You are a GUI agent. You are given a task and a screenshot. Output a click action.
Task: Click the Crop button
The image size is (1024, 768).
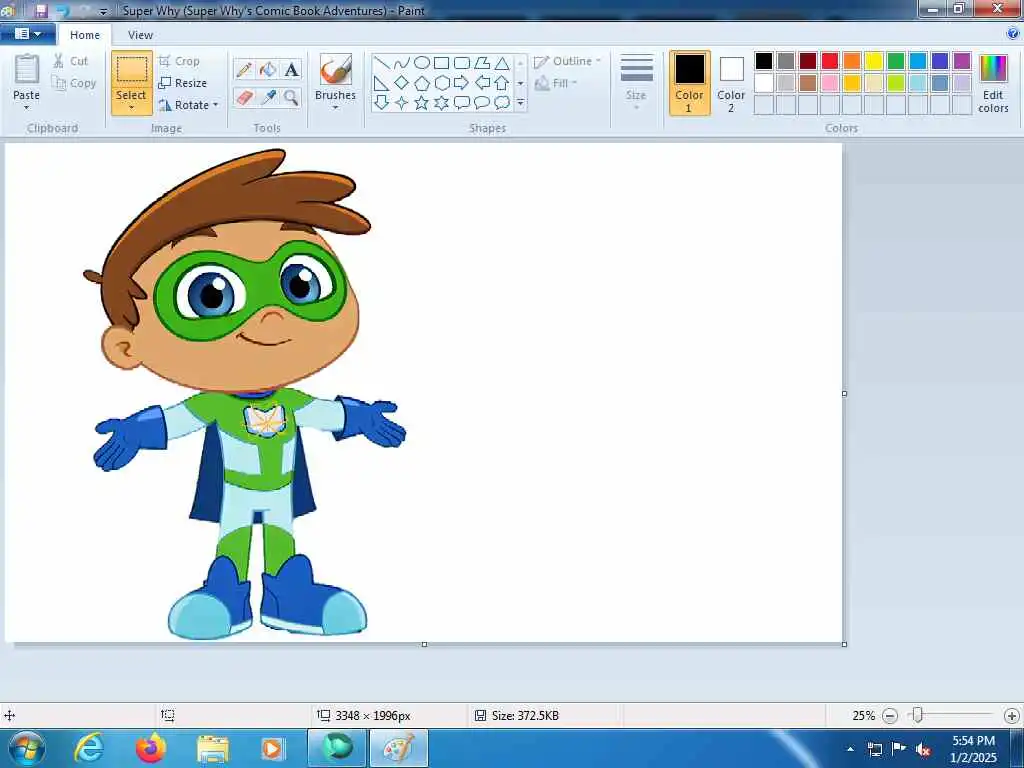click(179, 61)
